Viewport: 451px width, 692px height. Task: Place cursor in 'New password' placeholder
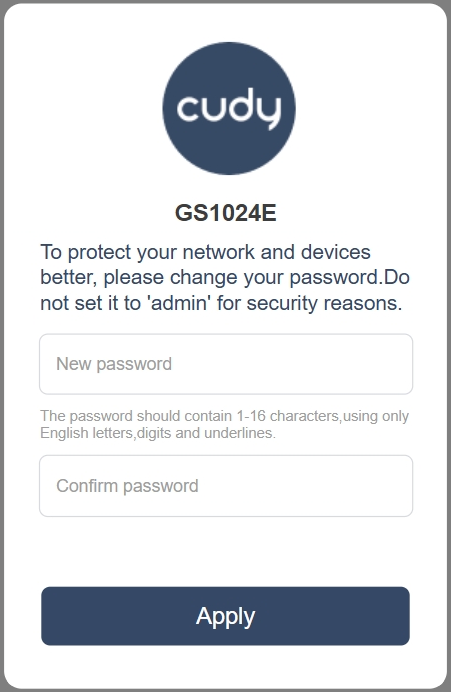[114, 364]
